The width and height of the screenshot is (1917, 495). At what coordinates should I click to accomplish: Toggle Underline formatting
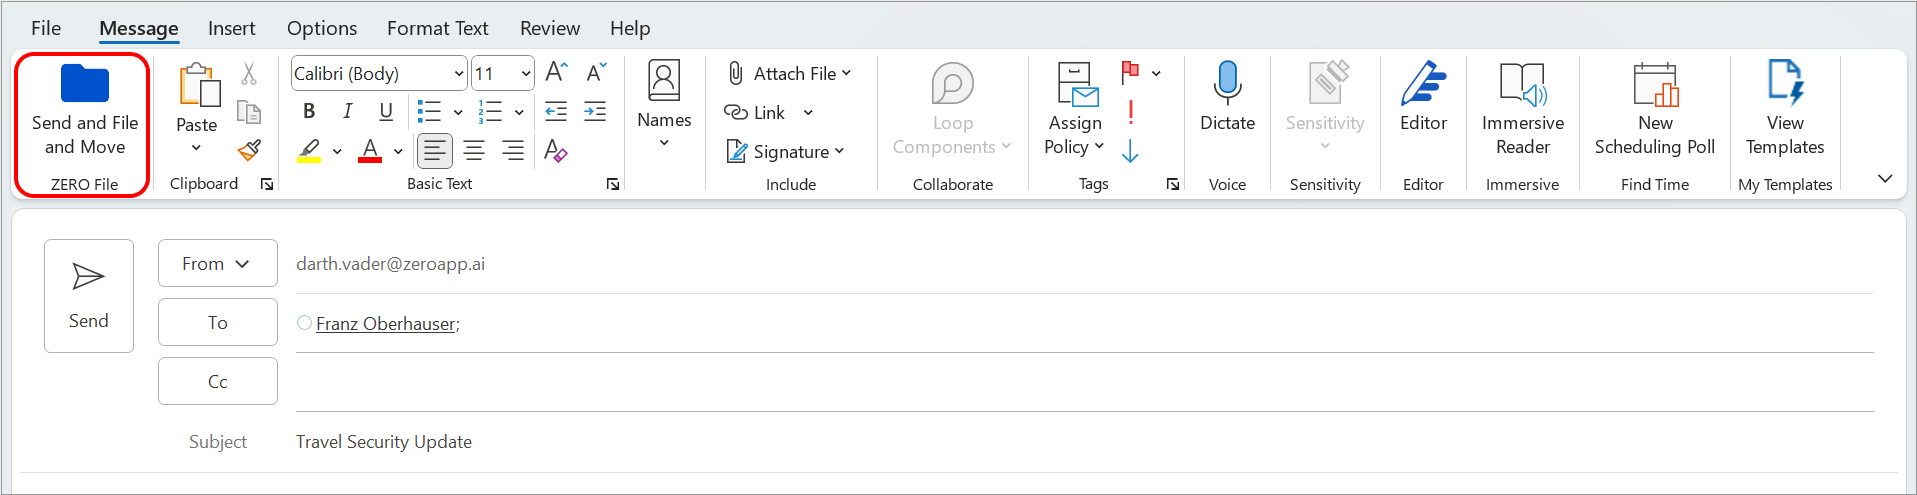click(386, 111)
